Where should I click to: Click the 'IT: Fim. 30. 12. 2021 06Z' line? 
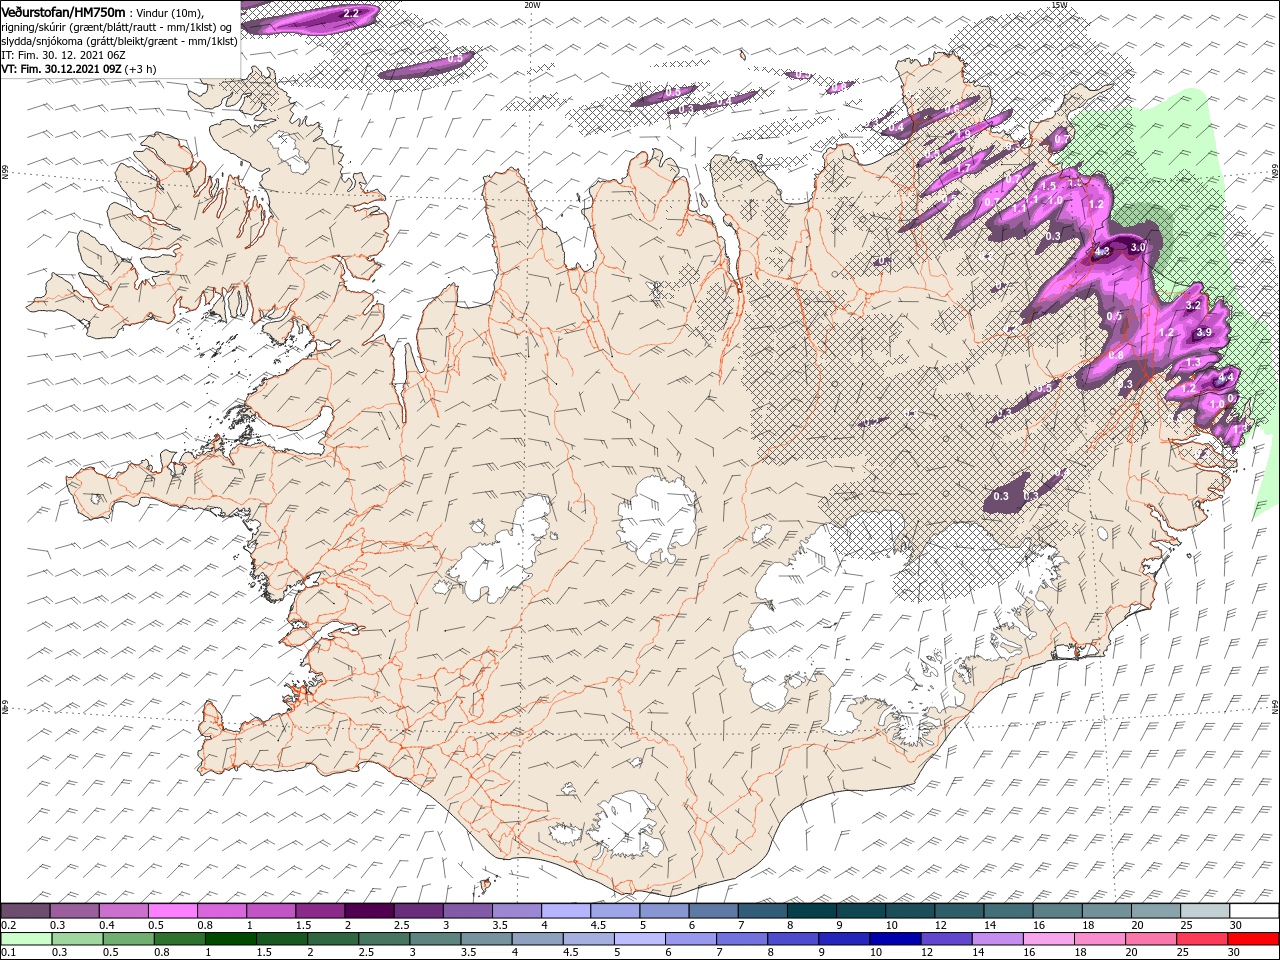click(61, 55)
